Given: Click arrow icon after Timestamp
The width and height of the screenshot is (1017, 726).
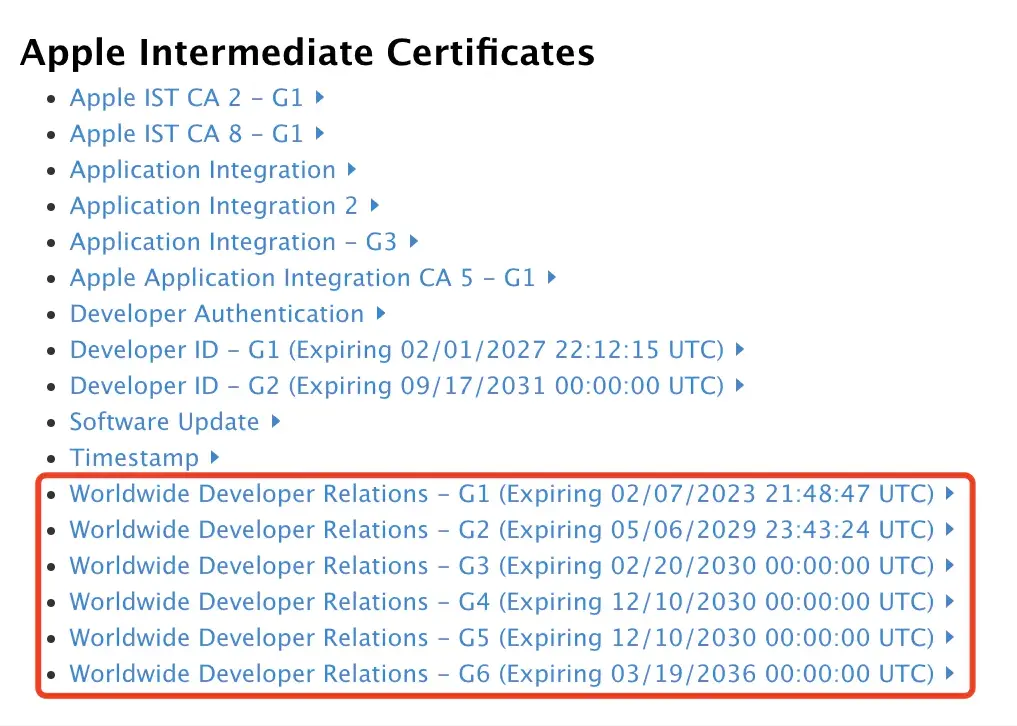Looking at the screenshot, I should tap(215, 457).
